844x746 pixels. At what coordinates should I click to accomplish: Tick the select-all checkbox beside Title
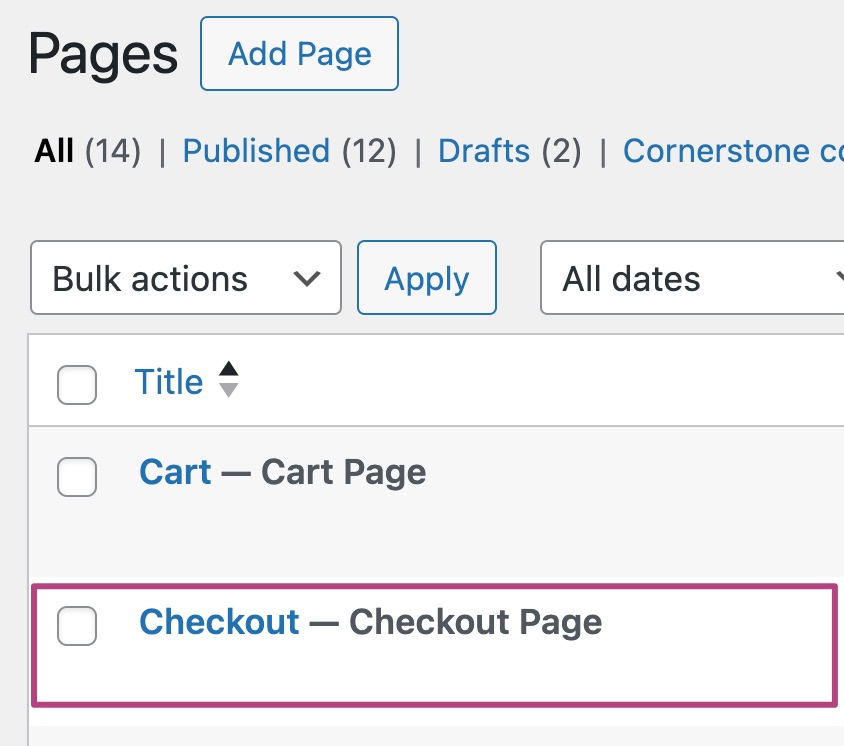[x=77, y=385]
